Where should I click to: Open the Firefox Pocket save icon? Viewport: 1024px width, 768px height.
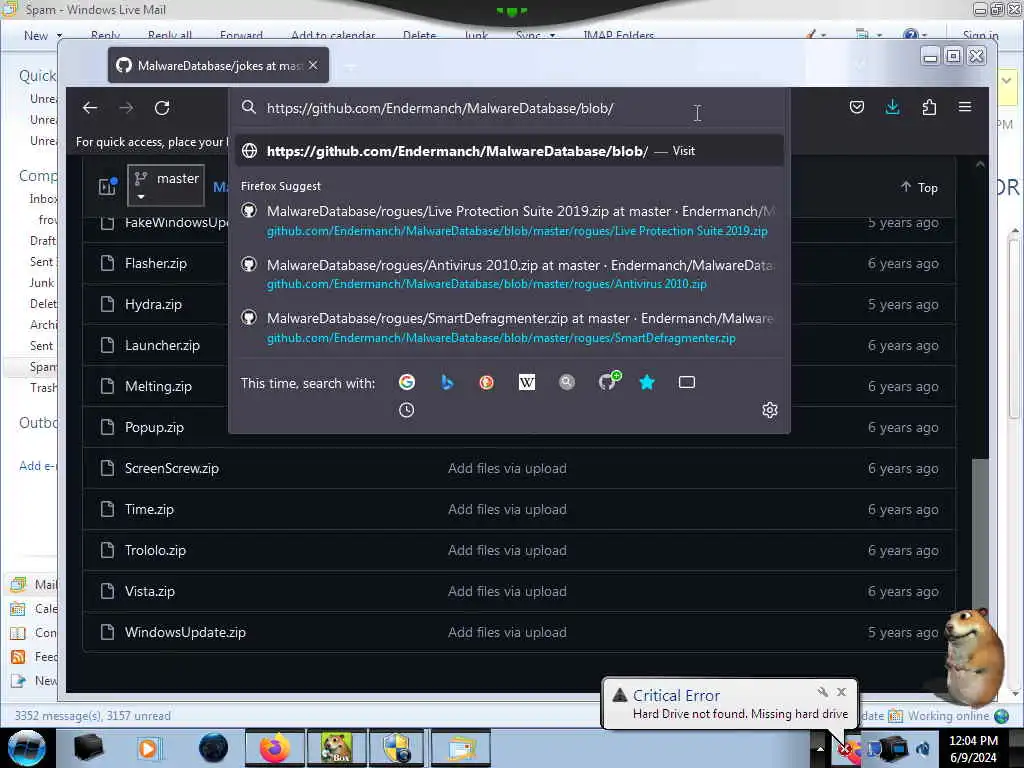[x=857, y=107]
